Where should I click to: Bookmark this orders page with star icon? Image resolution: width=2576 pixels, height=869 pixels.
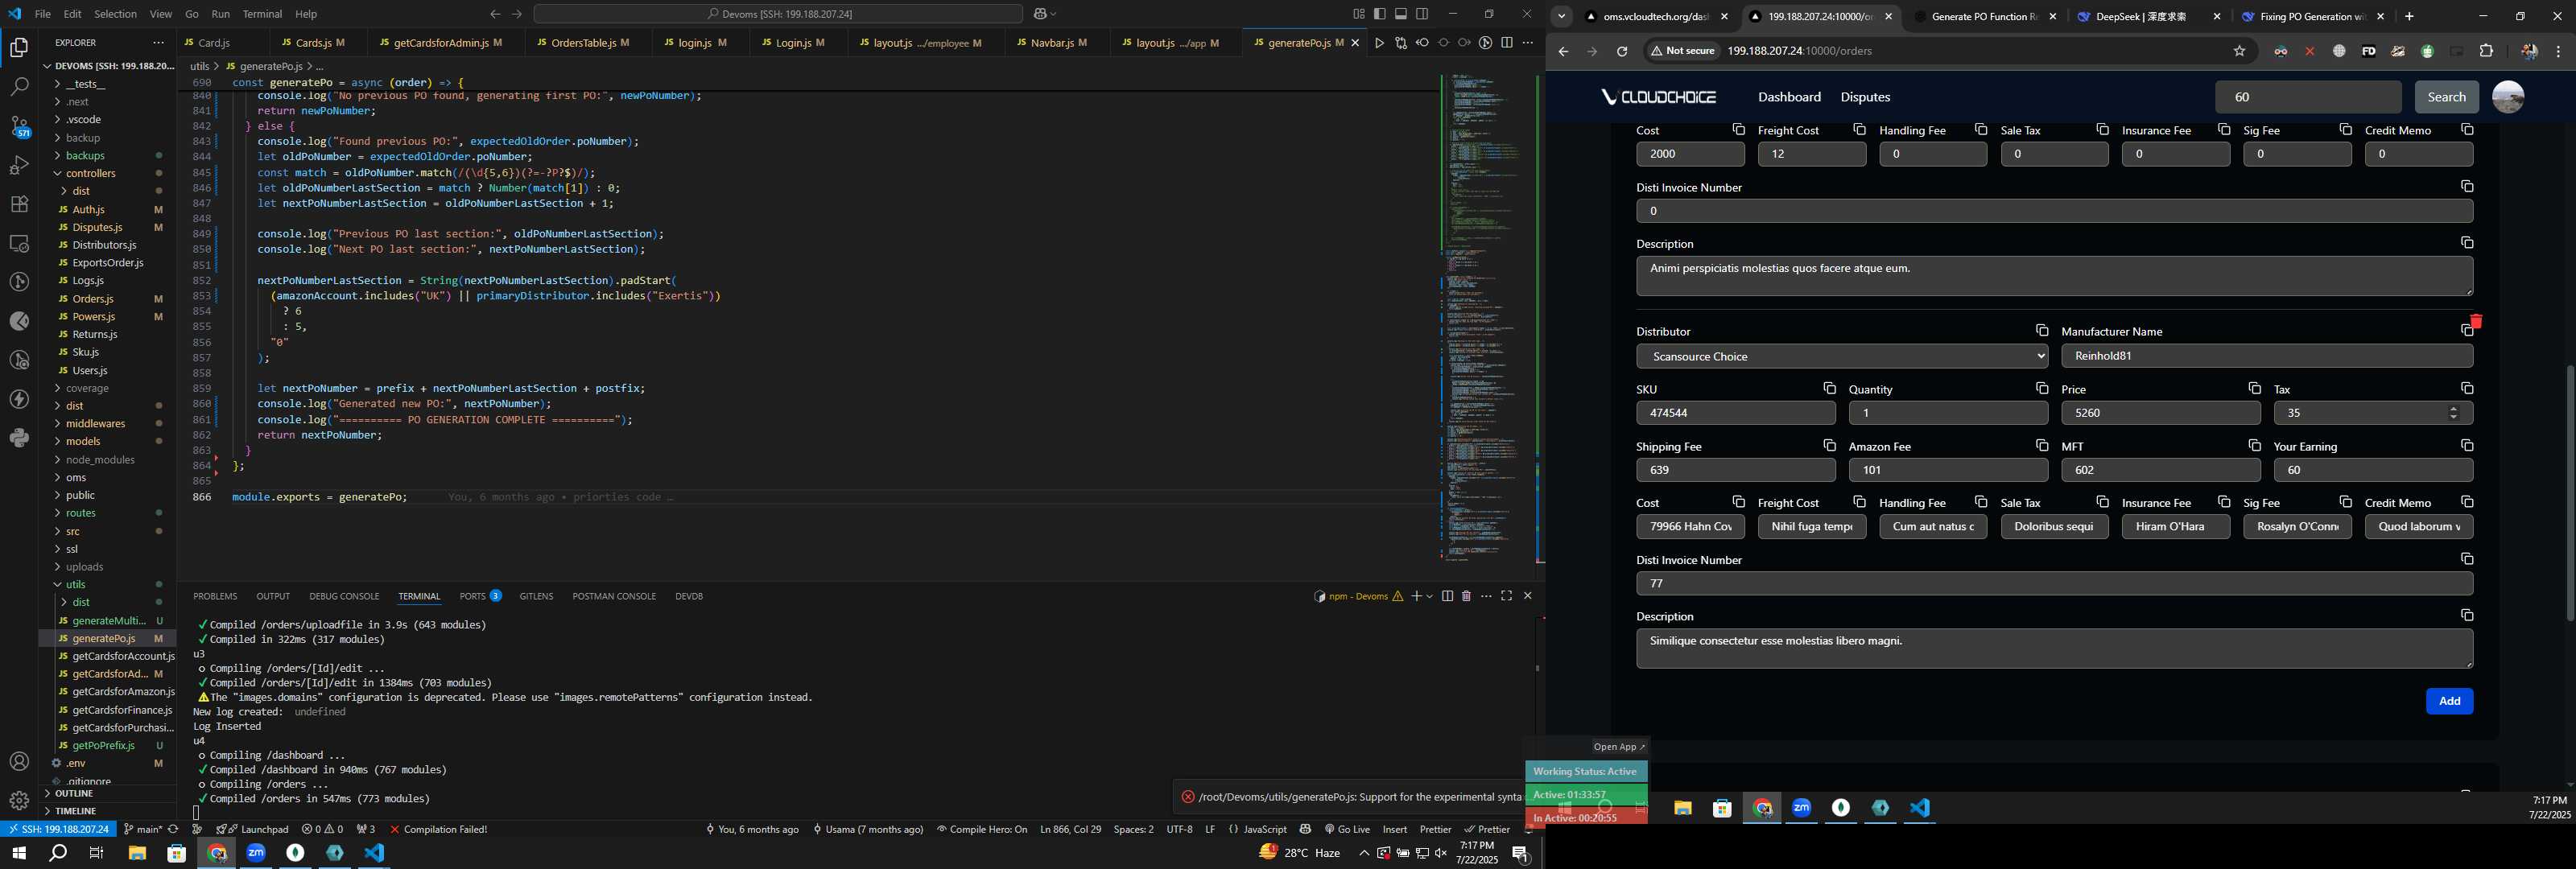click(x=2240, y=51)
